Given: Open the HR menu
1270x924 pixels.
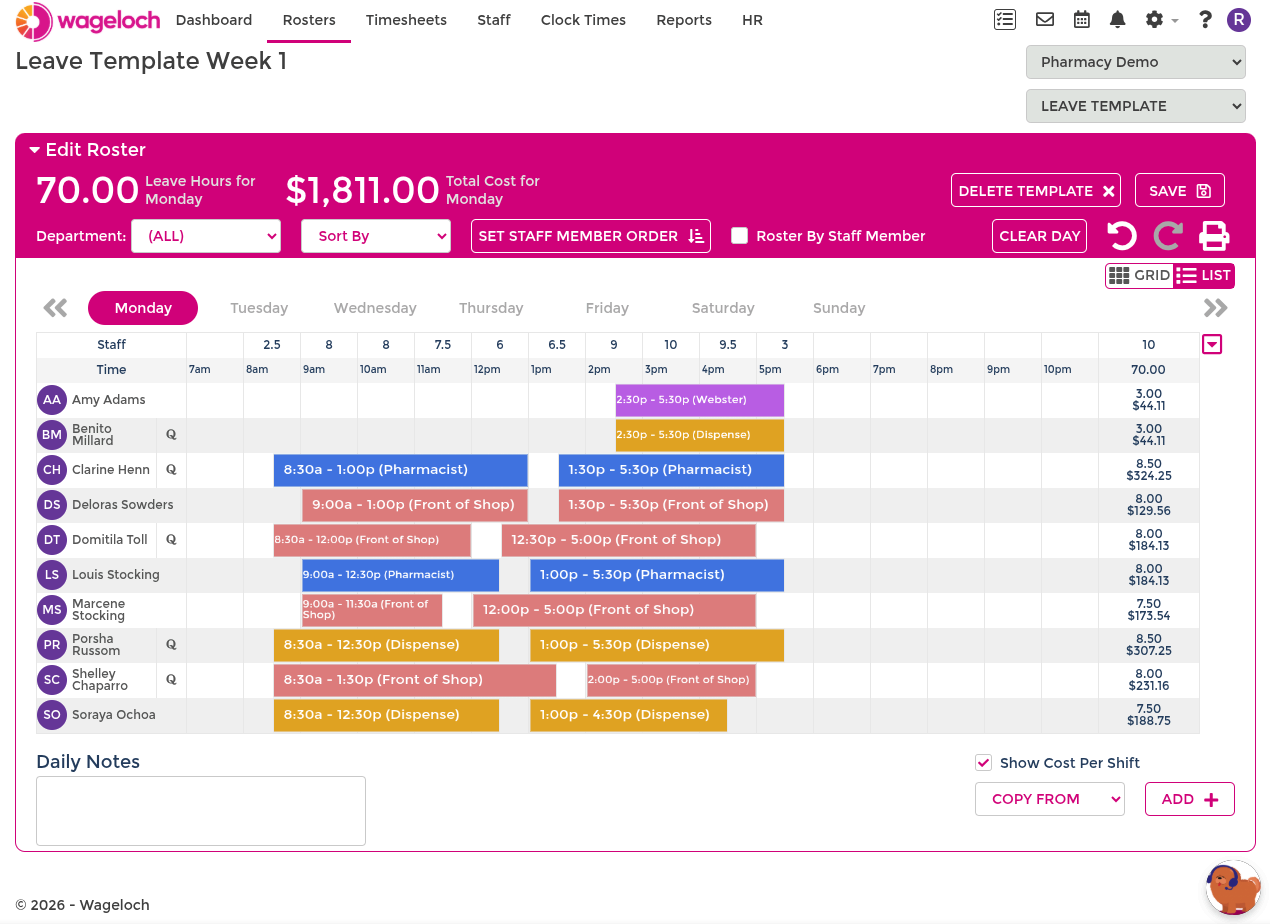Looking at the screenshot, I should (x=753, y=20).
